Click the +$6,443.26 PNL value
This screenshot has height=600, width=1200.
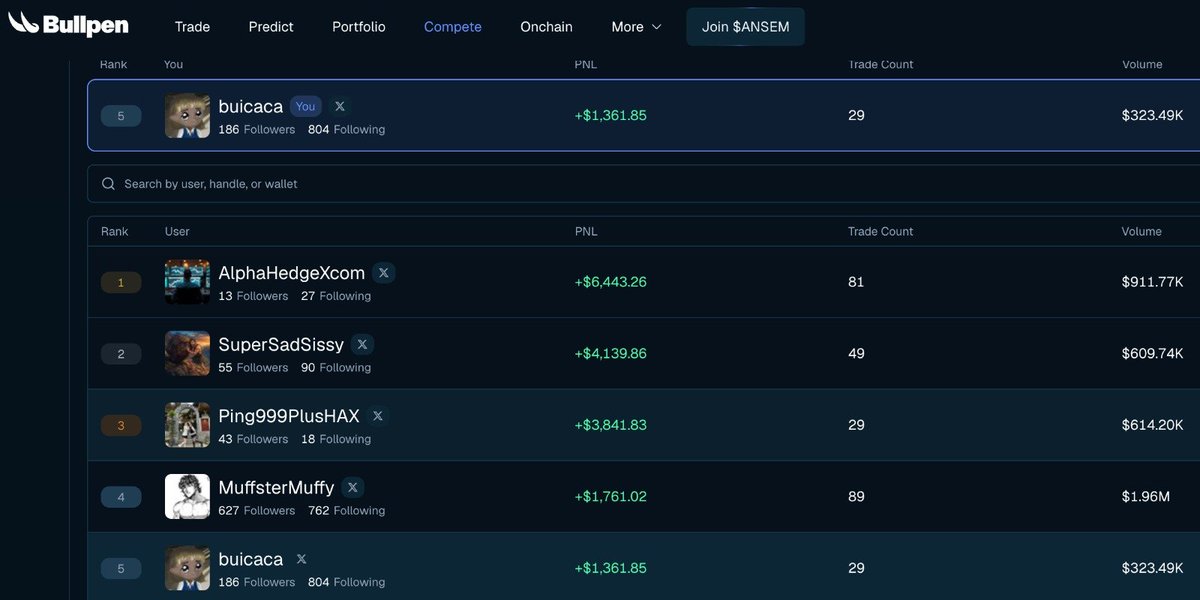(x=610, y=282)
